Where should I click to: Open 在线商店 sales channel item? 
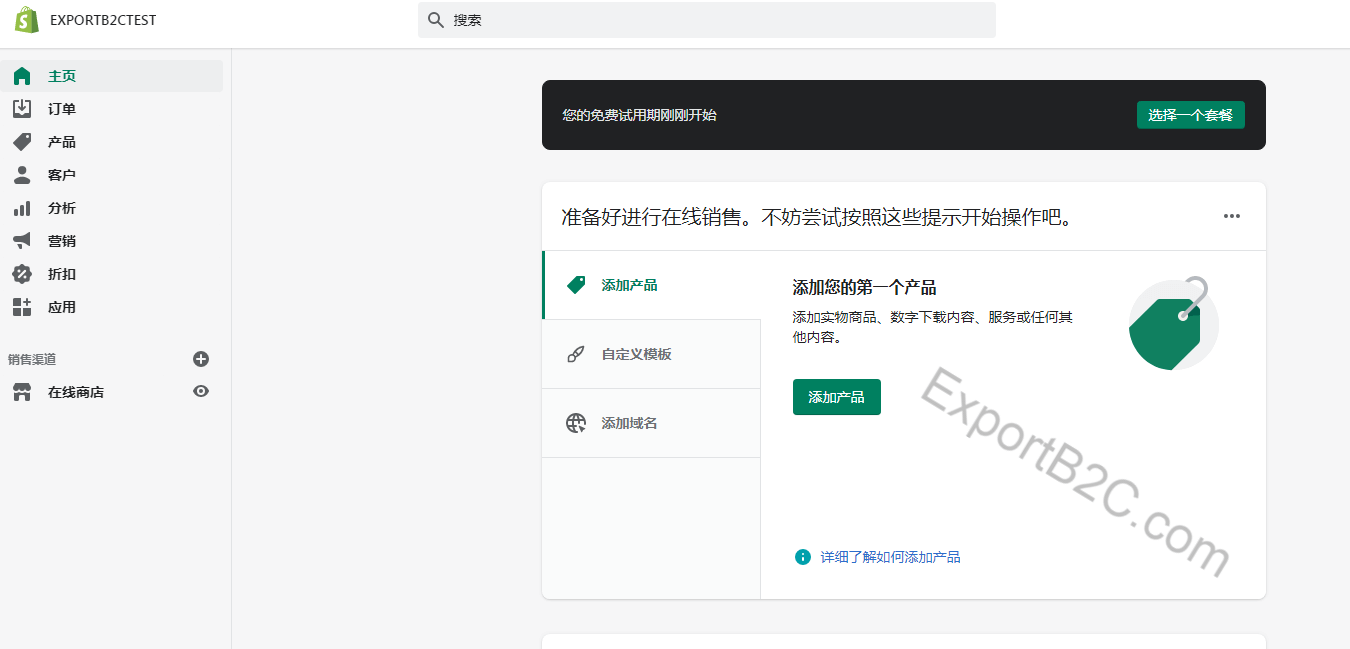[x=76, y=392]
